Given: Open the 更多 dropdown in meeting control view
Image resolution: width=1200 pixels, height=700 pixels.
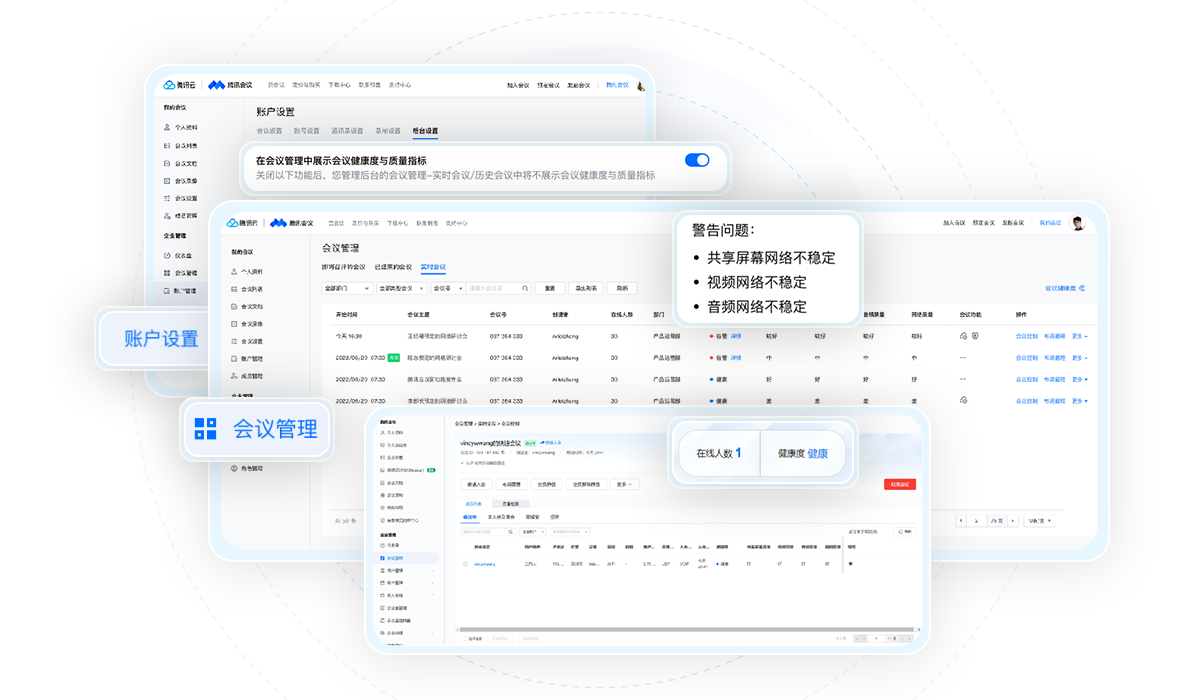Looking at the screenshot, I should 624,484.
